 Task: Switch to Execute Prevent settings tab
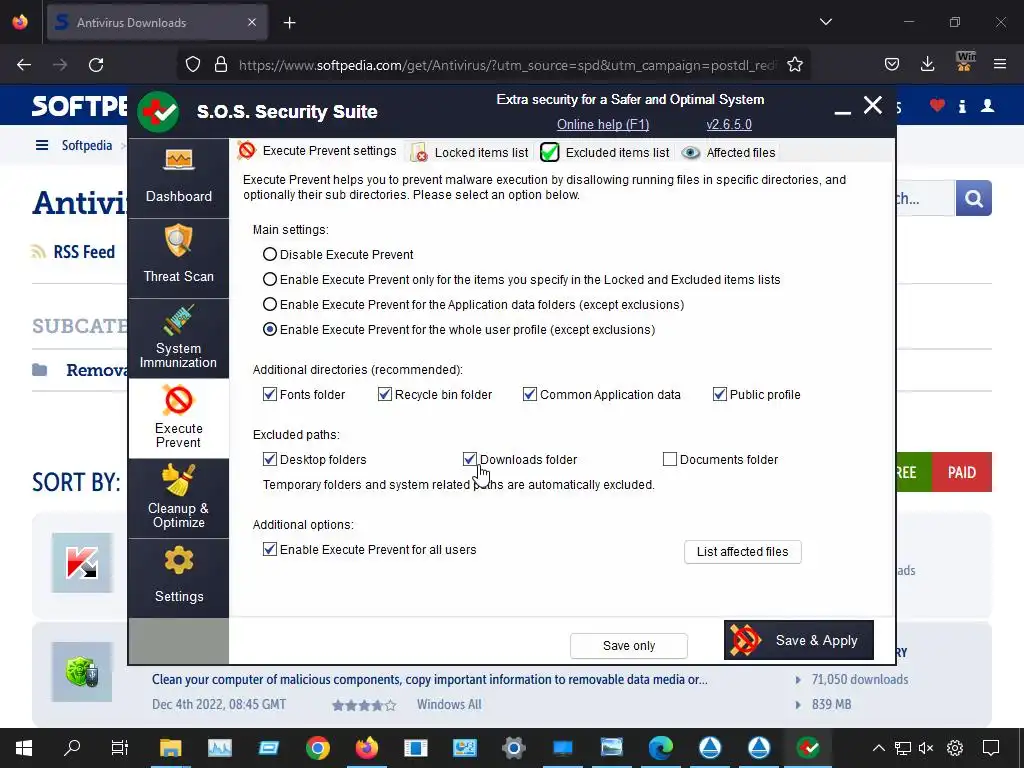point(317,151)
